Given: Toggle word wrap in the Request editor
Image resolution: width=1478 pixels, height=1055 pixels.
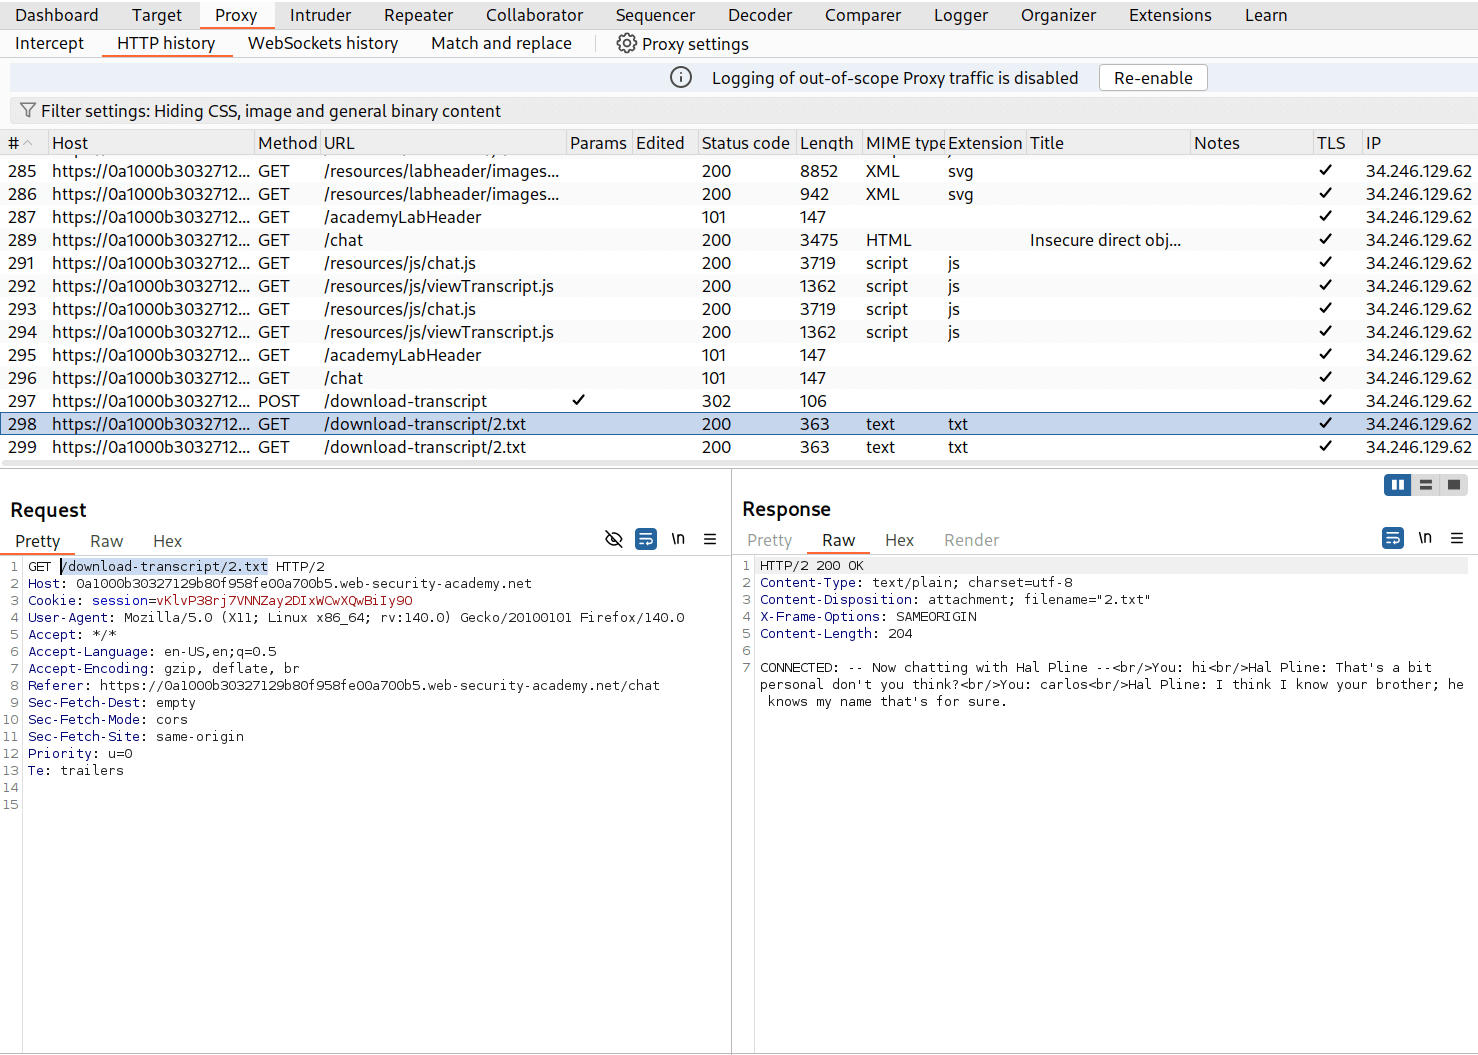Looking at the screenshot, I should click(x=646, y=539).
